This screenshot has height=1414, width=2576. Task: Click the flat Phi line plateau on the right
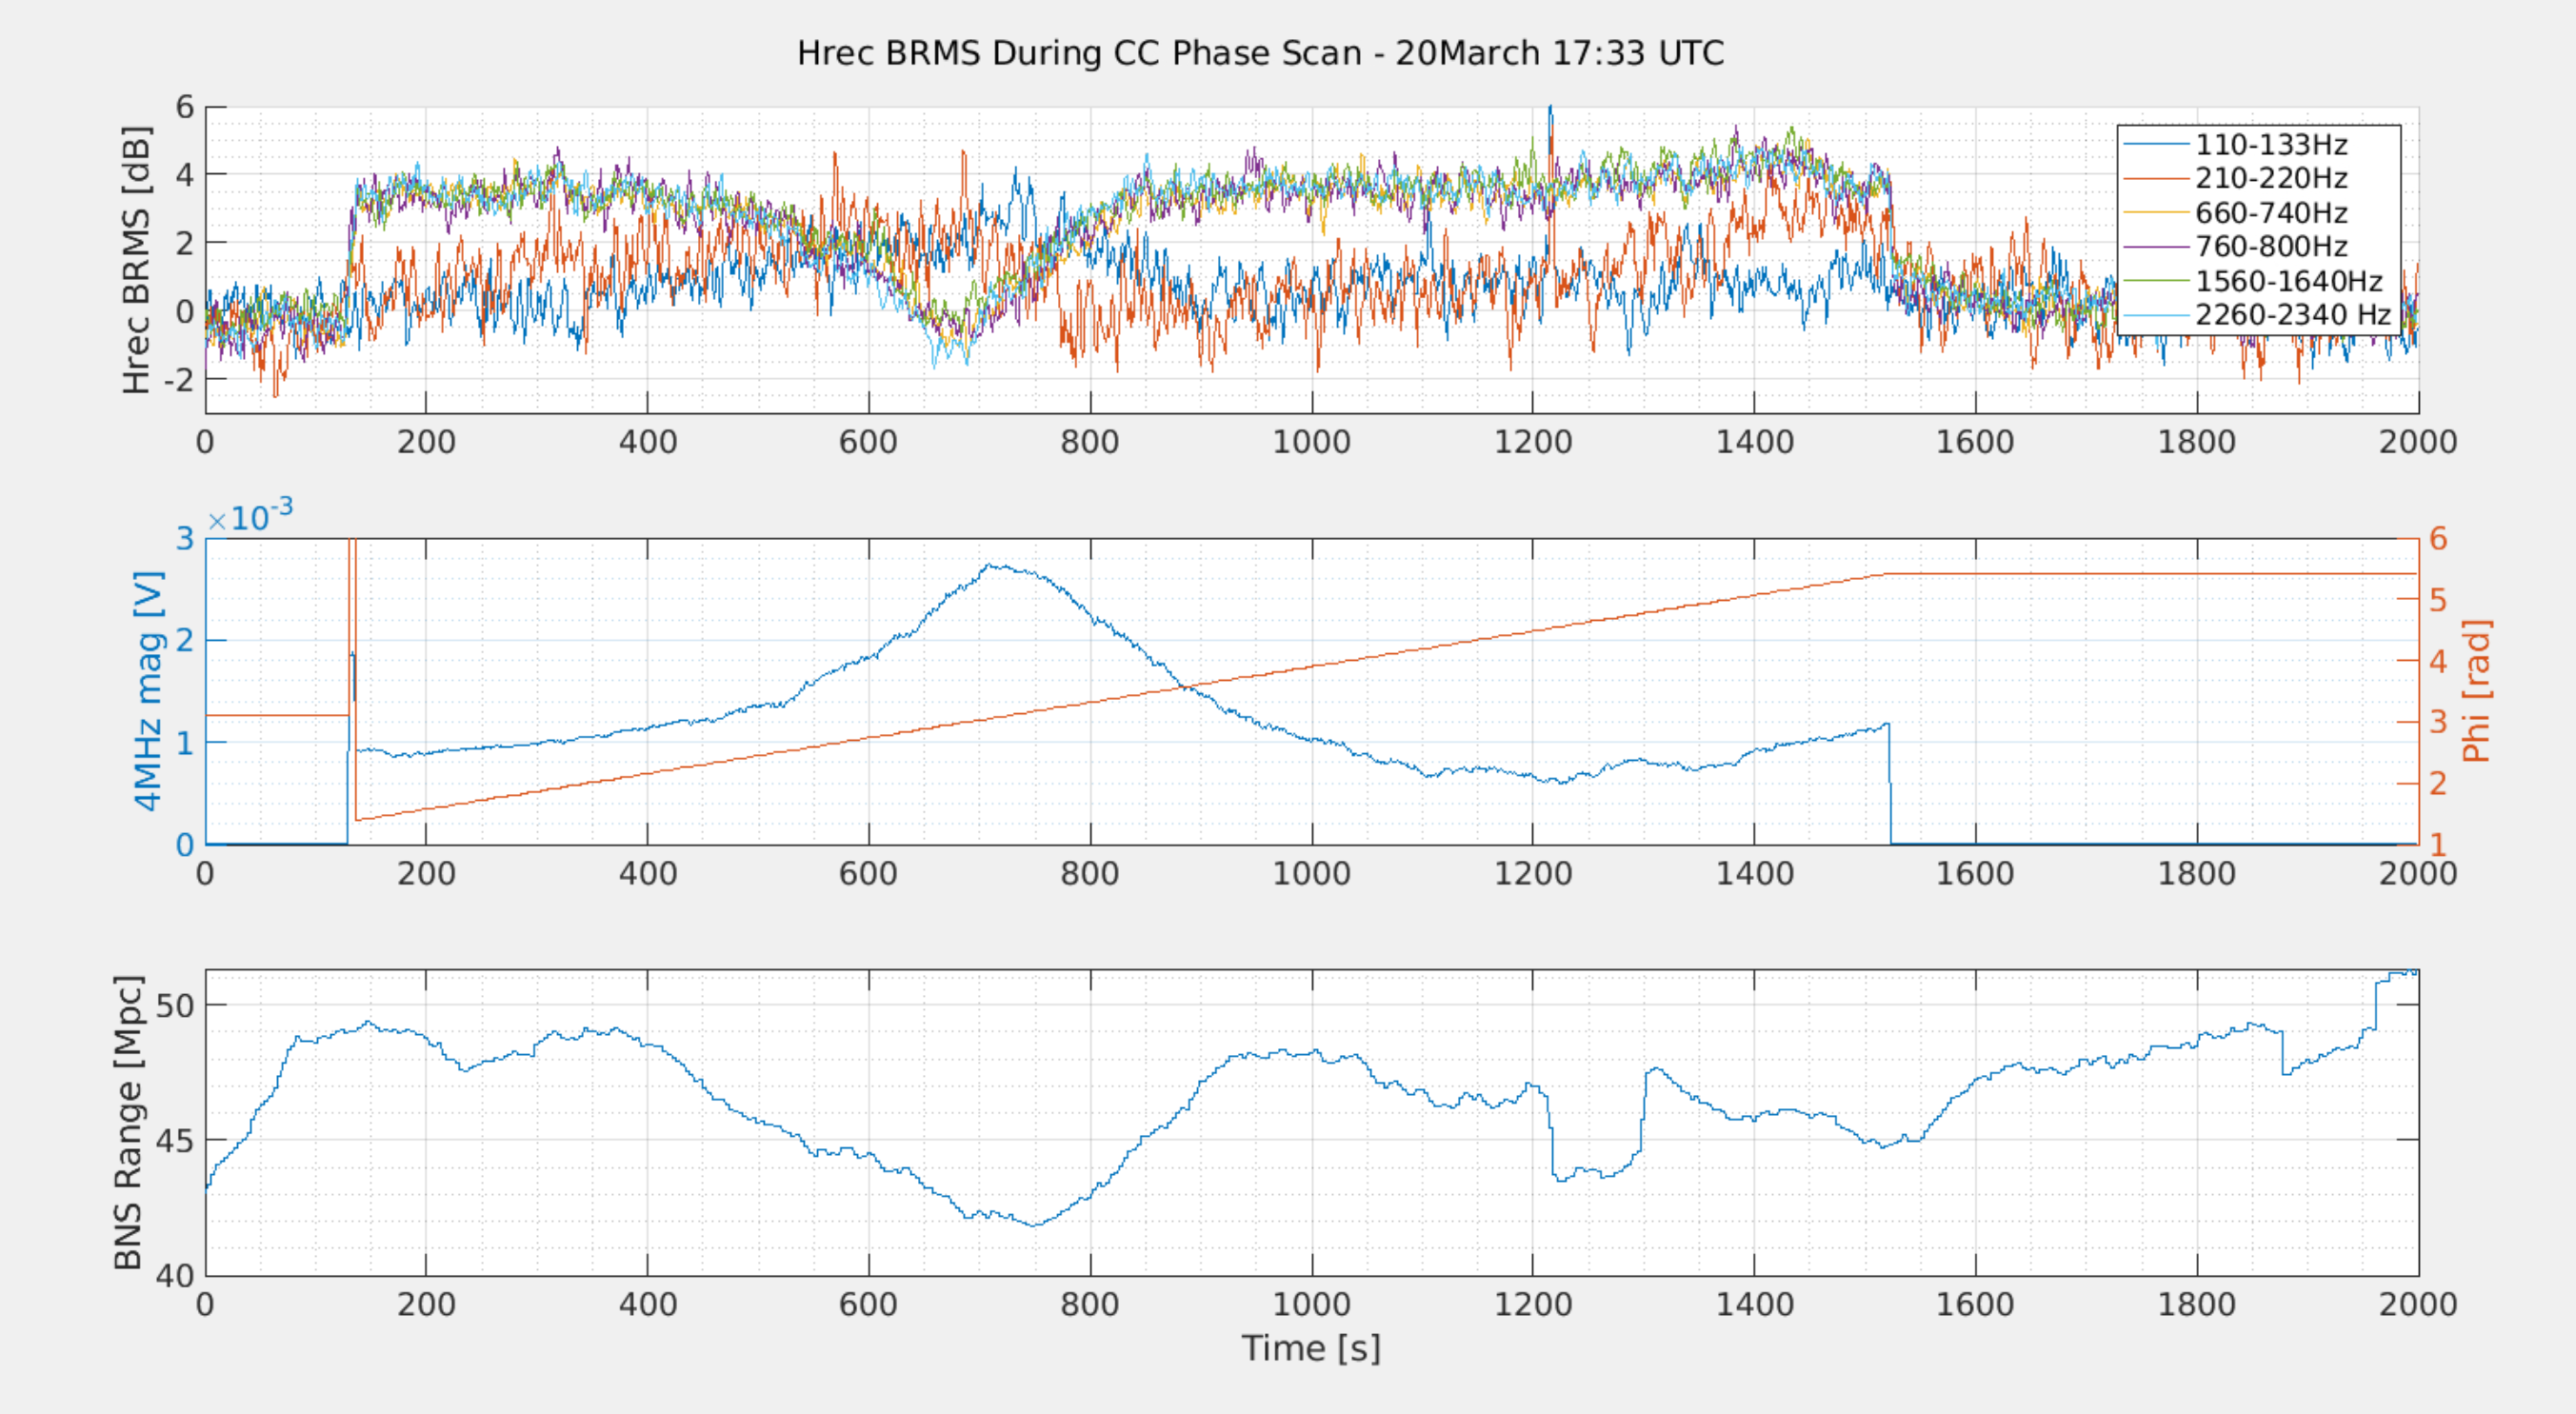(x=2150, y=574)
